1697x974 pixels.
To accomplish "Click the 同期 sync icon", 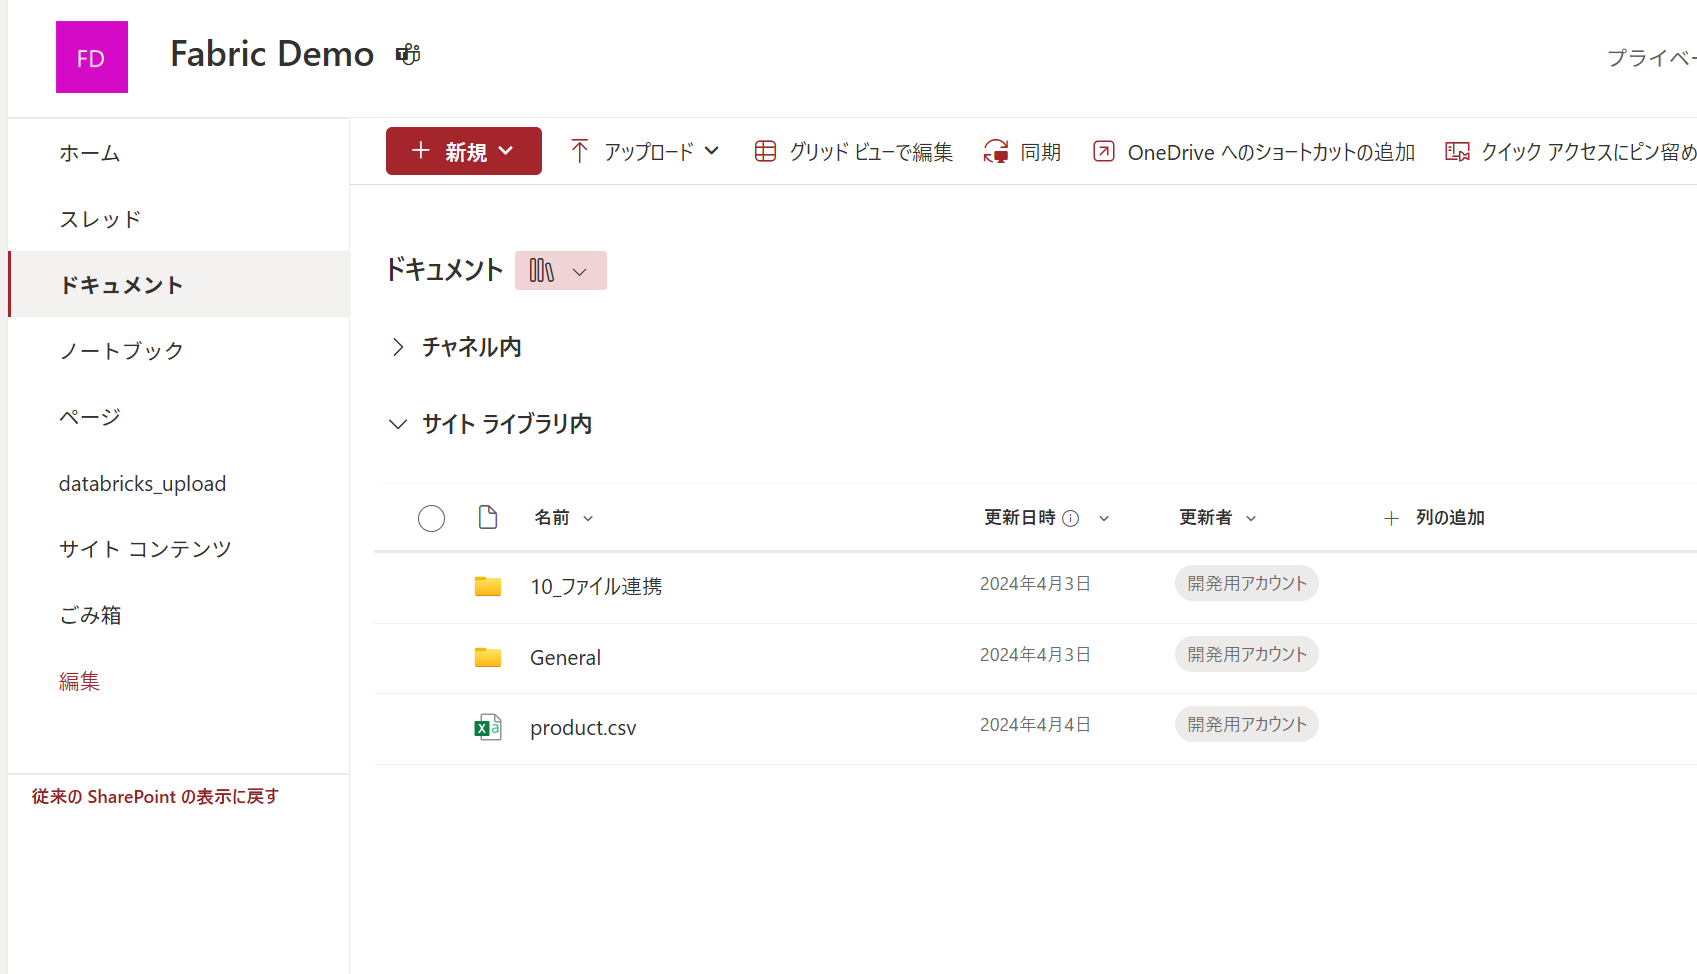I will (x=996, y=151).
